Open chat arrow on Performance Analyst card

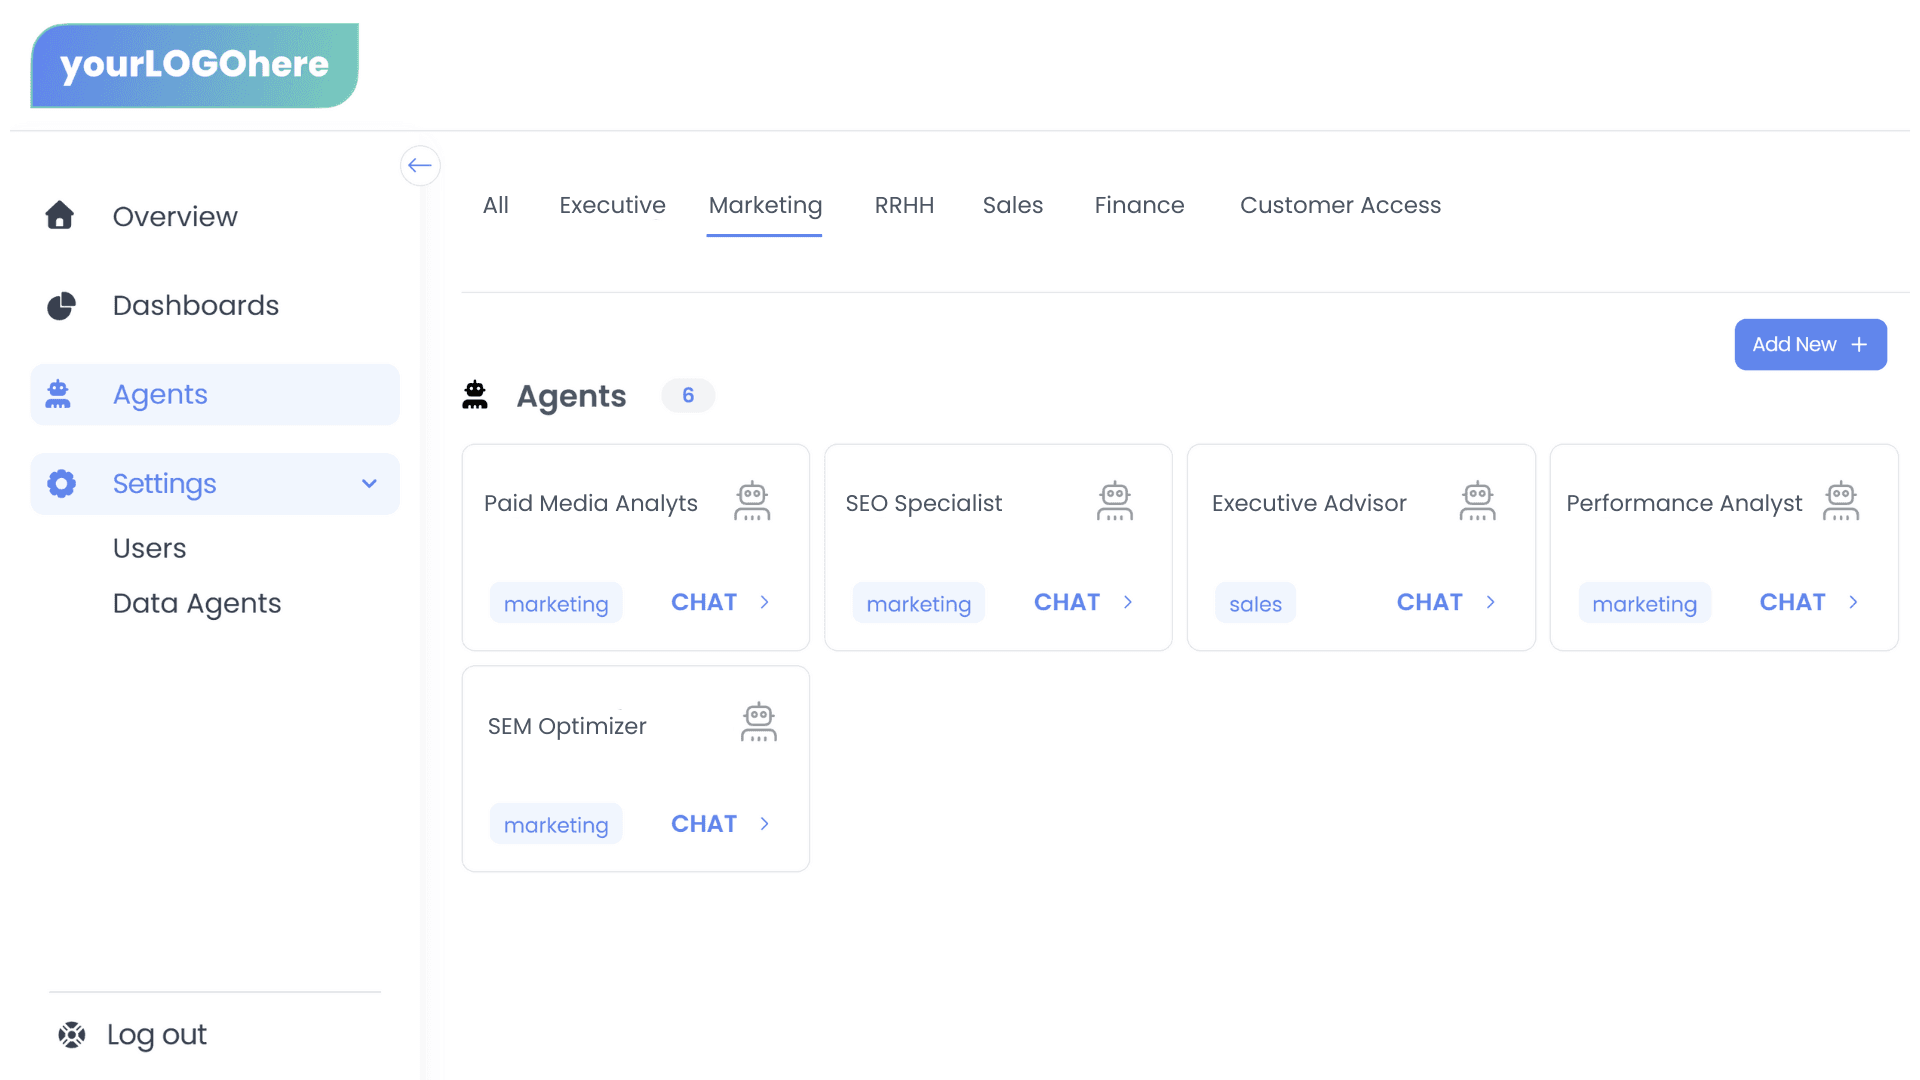coord(1853,602)
